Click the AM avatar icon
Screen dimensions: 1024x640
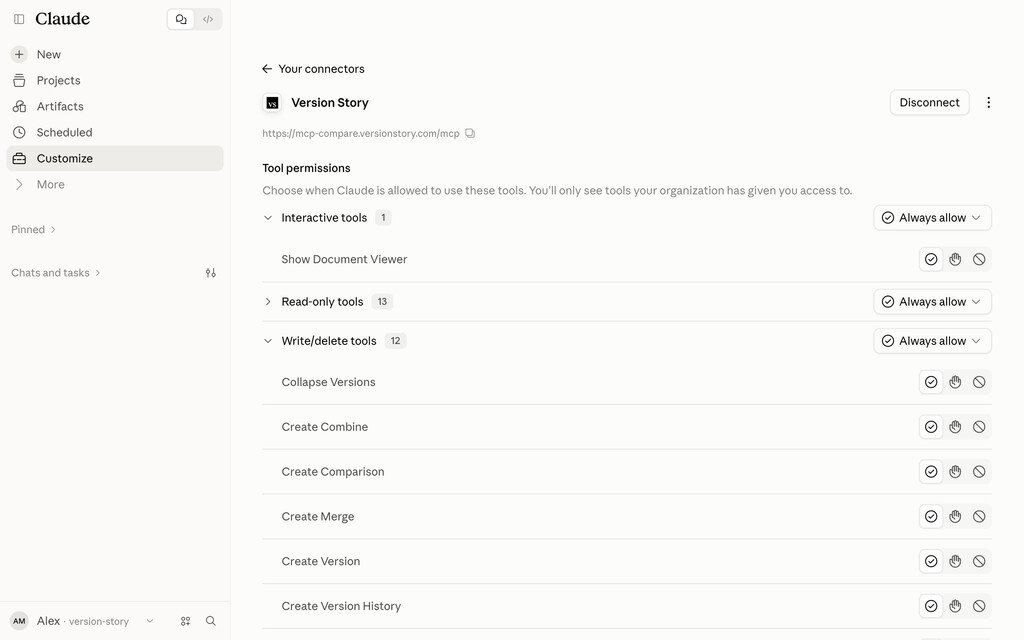click(19, 621)
